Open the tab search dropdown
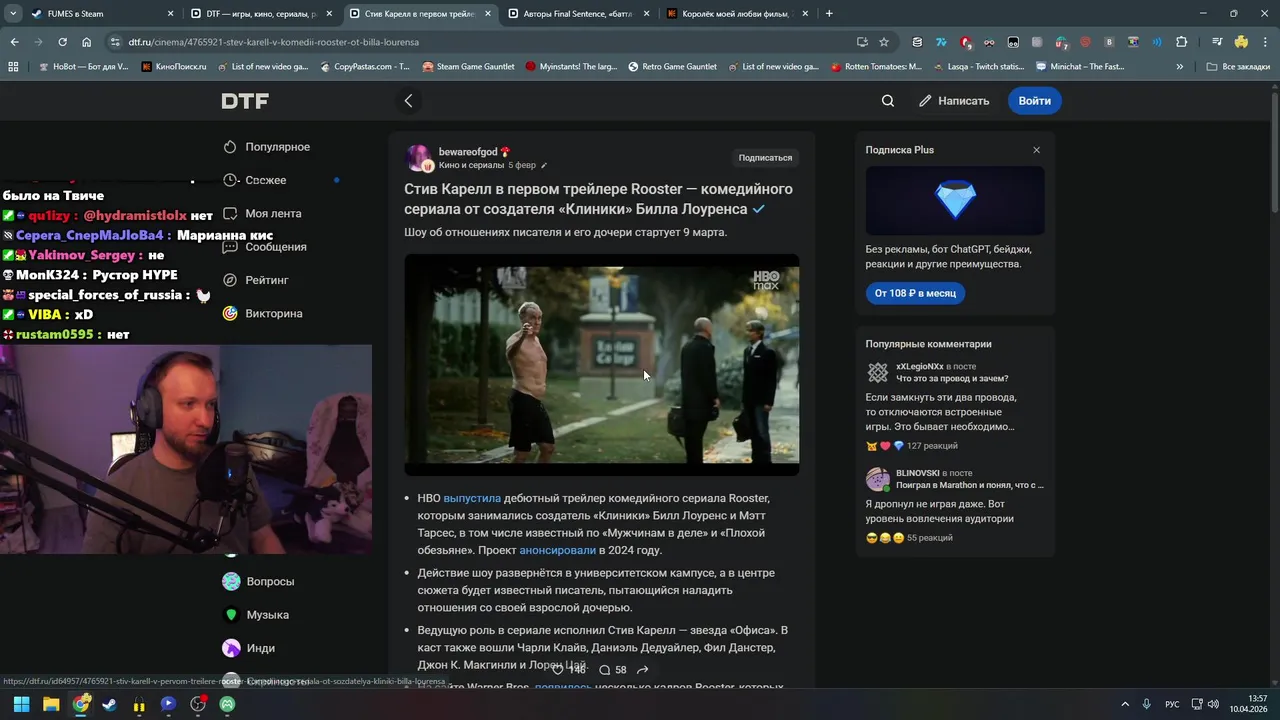Screen dimensions: 1280x720 13,14
